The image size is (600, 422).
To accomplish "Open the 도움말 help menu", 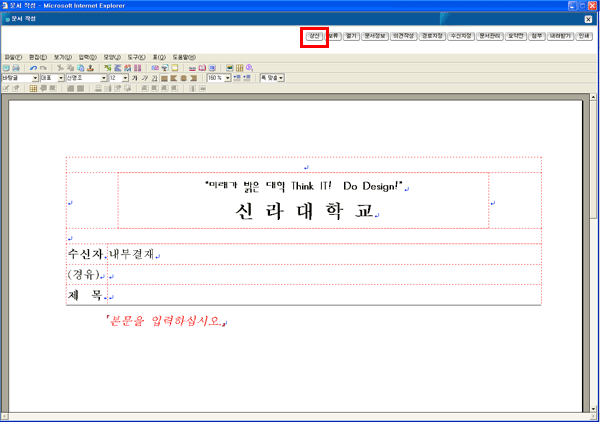I will [184, 57].
